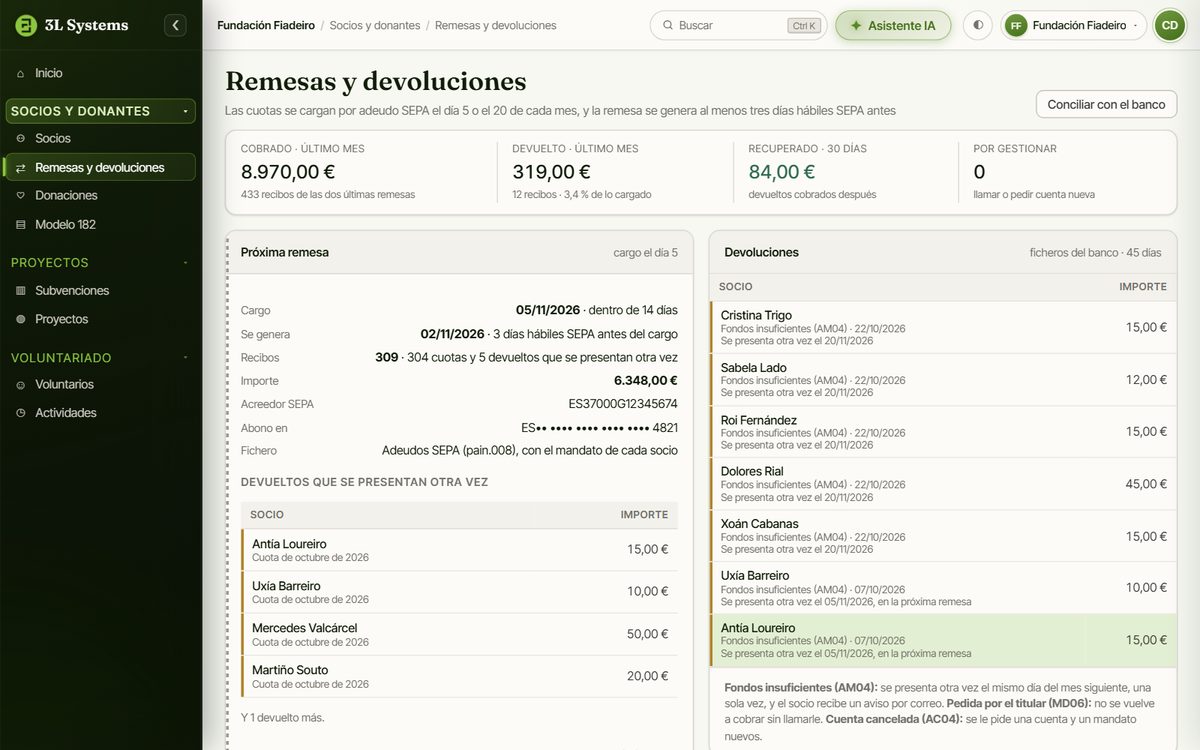
Task: Select Uxía Barreiro in Devoluciones list
Action: coord(943,588)
